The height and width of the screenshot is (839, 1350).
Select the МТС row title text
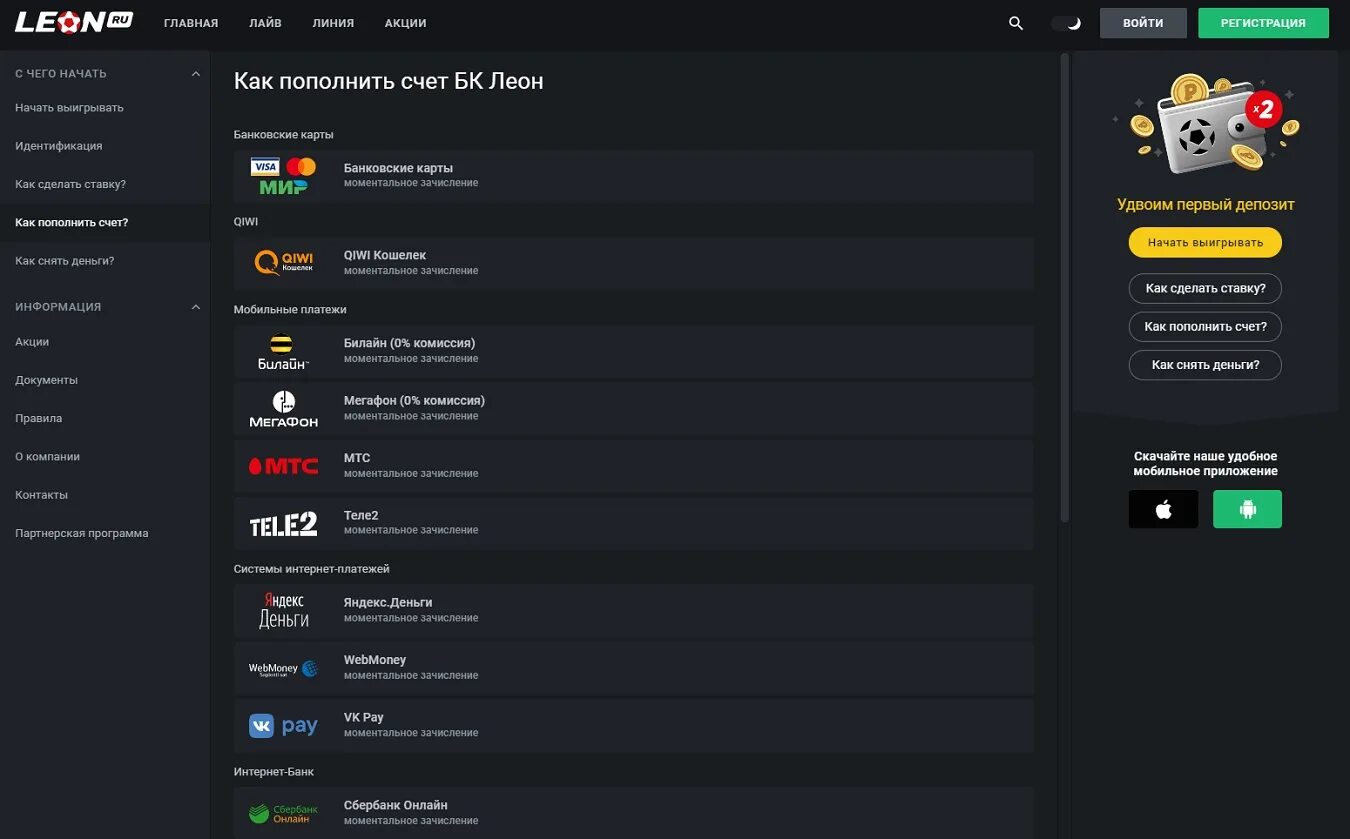coord(357,458)
